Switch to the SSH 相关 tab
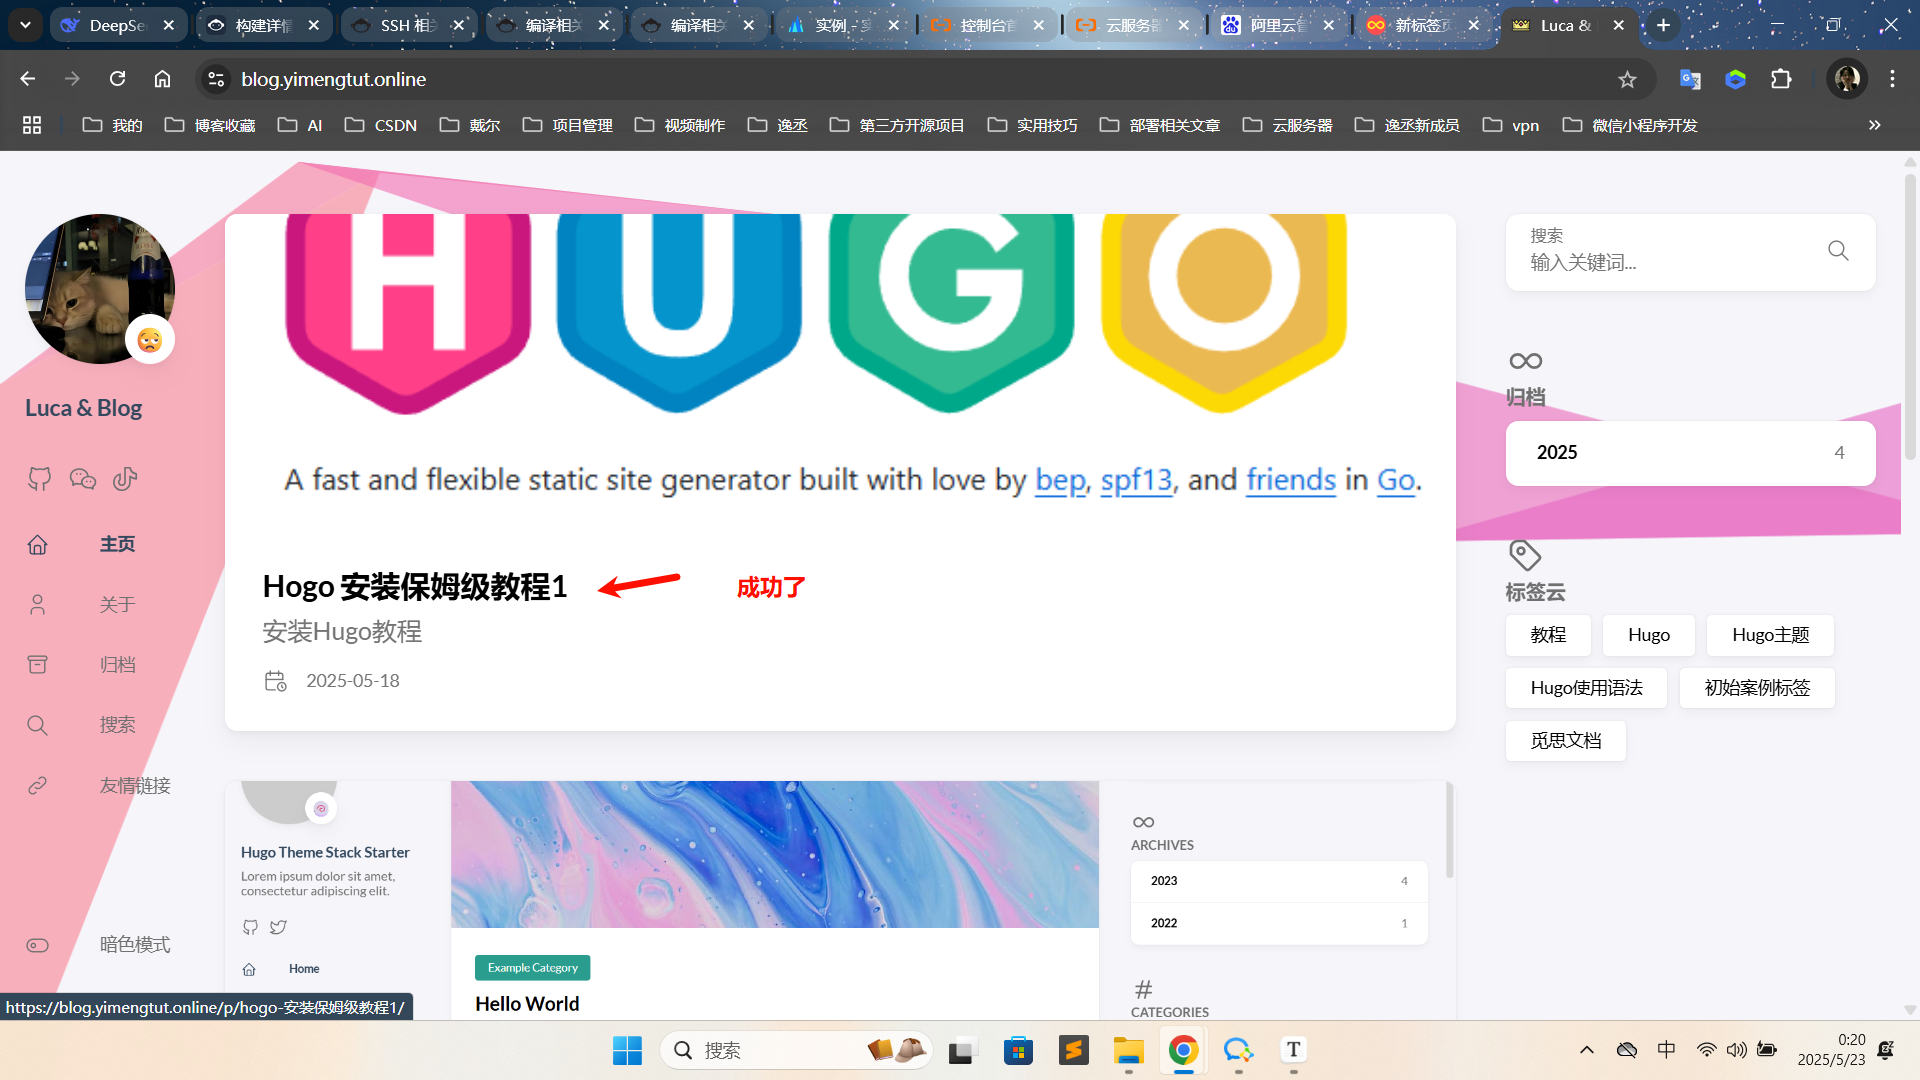Image resolution: width=1920 pixels, height=1080 pixels. (408, 25)
